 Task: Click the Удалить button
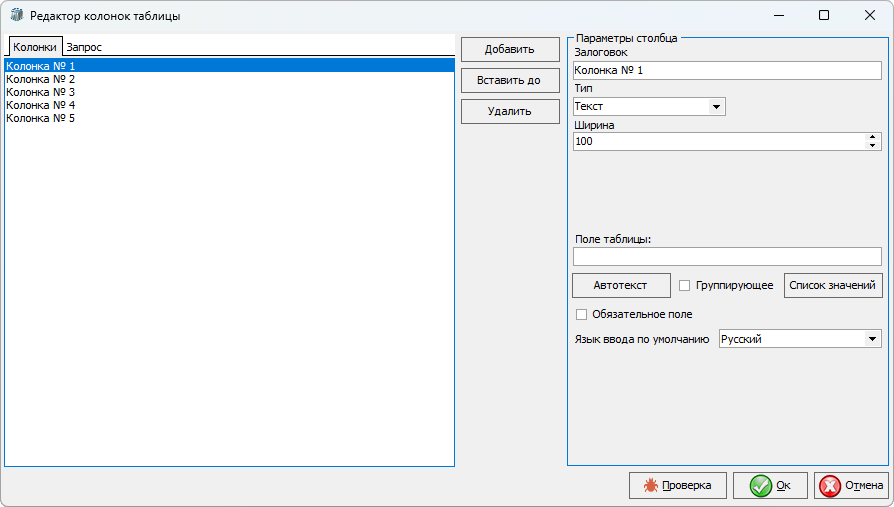[x=510, y=111]
